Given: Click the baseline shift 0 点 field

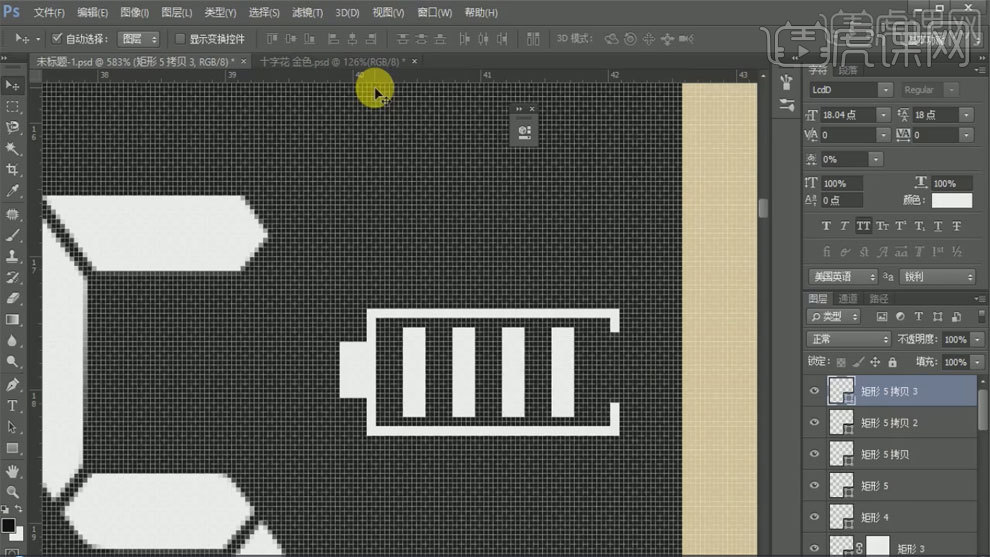Looking at the screenshot, I should pyautogui.click(x=841, y=200).
